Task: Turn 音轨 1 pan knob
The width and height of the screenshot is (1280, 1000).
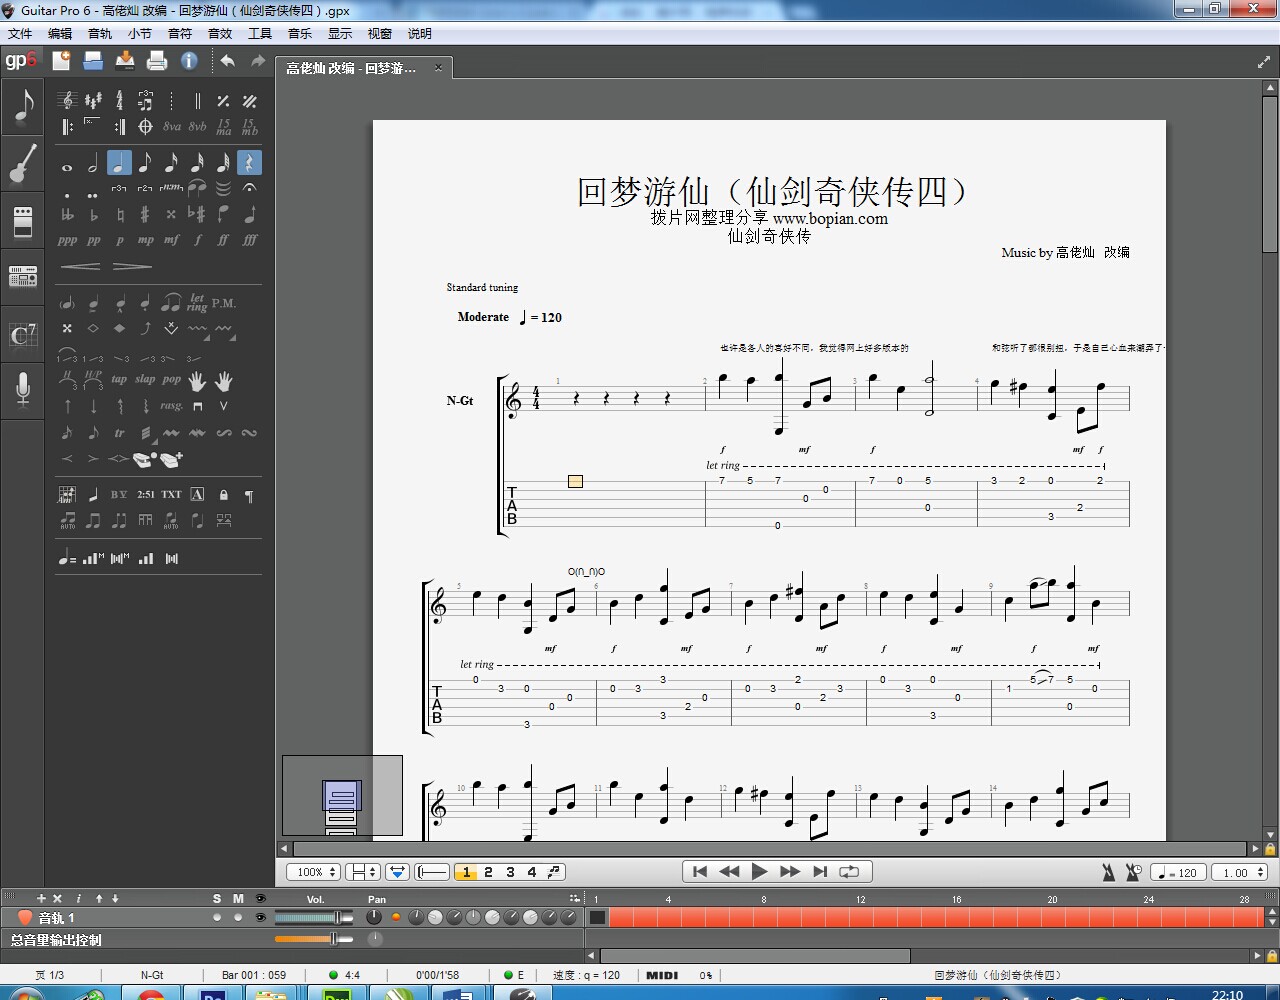Action: click(374, 917)
